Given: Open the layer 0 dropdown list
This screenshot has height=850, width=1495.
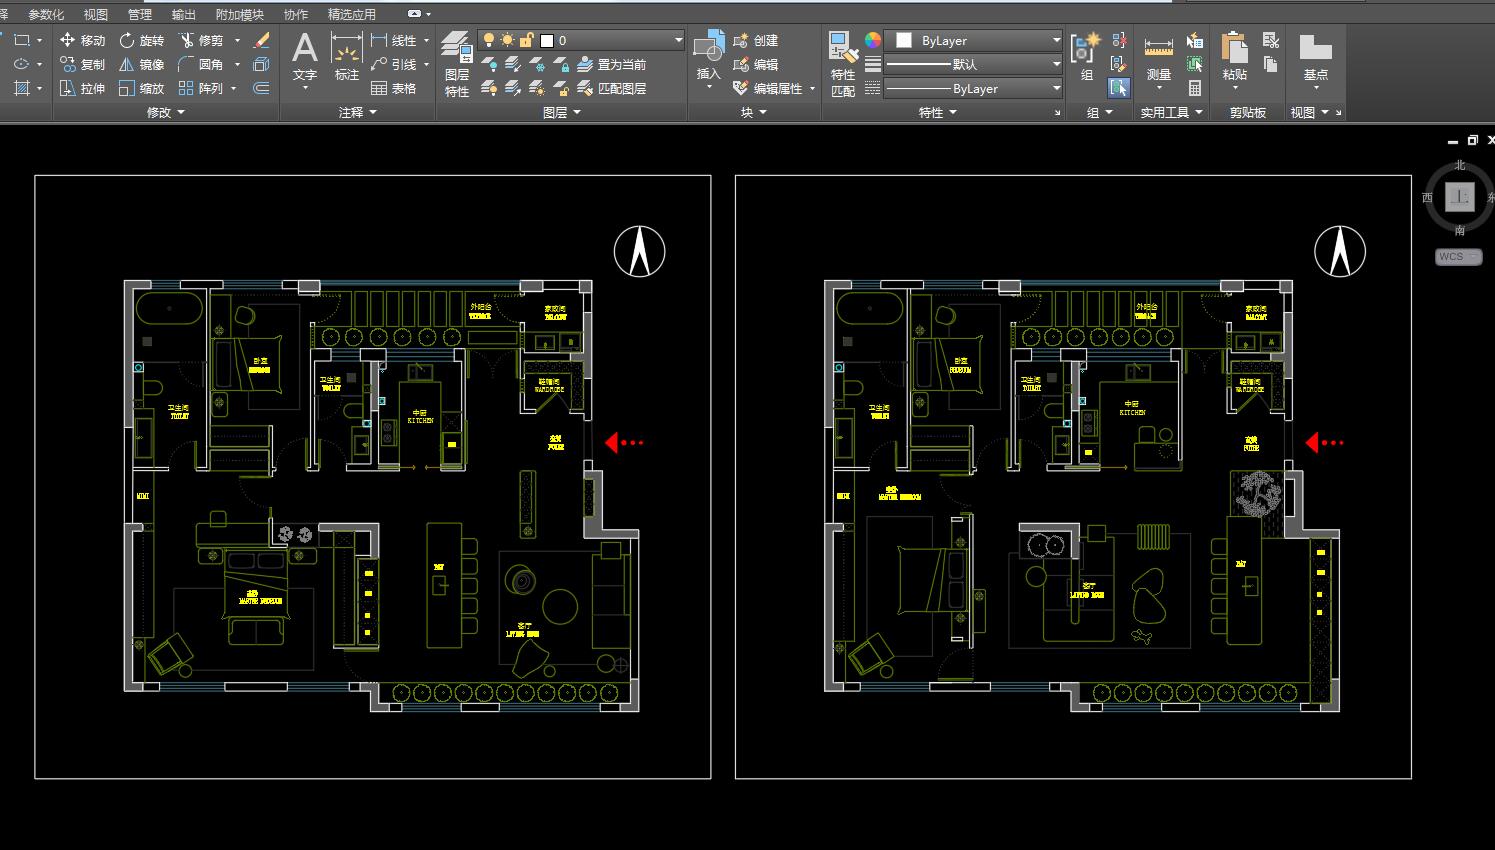Looking at the screenshot, I should pyautogui.click(x=678, y=40).
